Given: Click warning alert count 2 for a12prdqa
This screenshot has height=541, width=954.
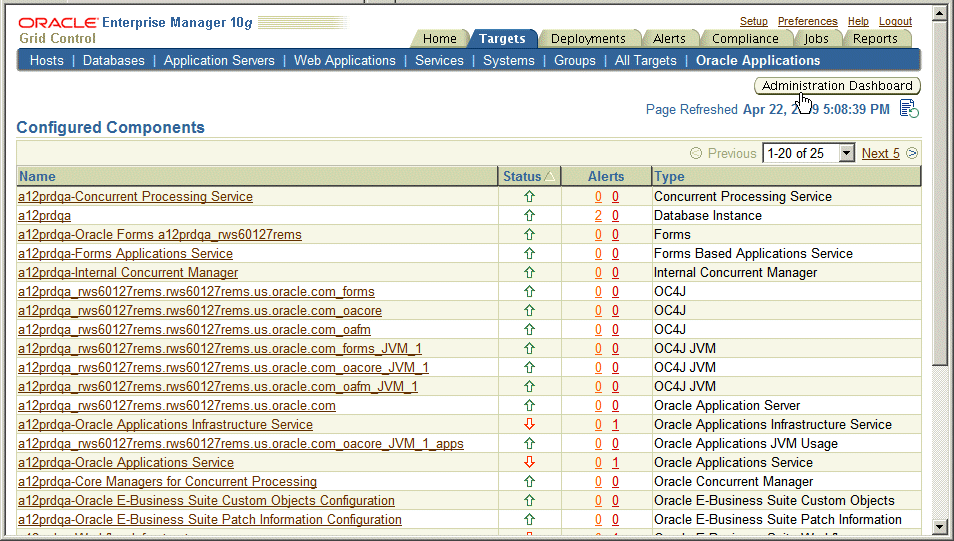Looking at the screenshot, I should 598,215.
